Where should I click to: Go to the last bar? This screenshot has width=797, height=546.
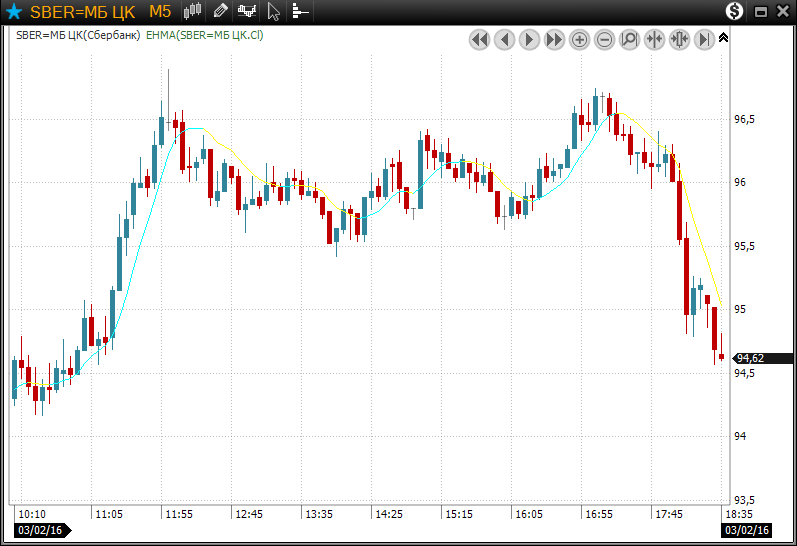(x=704, y=40)
